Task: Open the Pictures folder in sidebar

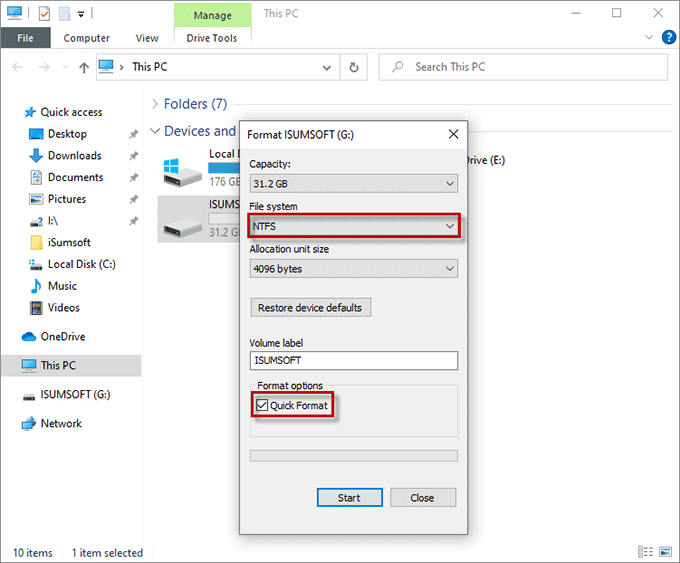Action: click(57, 199)
